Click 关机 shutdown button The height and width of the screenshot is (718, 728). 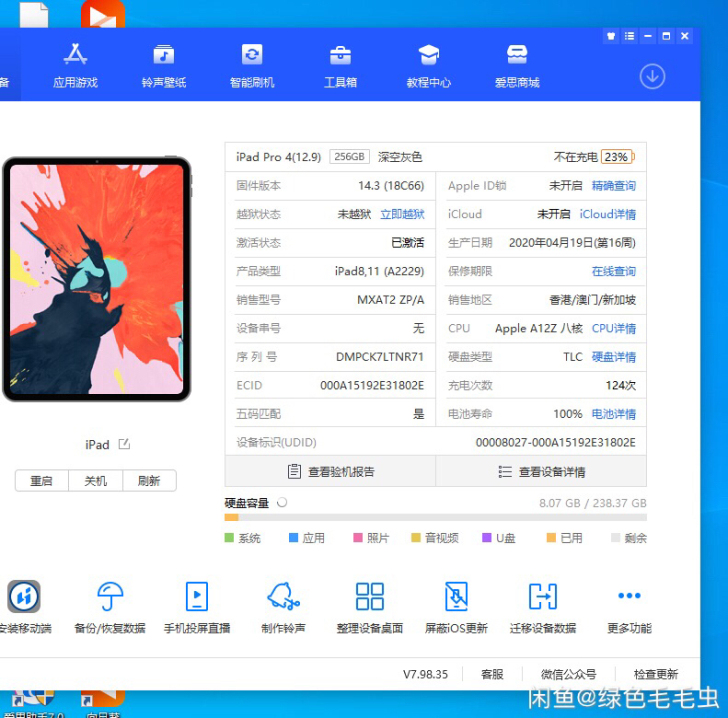tap(95, 481)
